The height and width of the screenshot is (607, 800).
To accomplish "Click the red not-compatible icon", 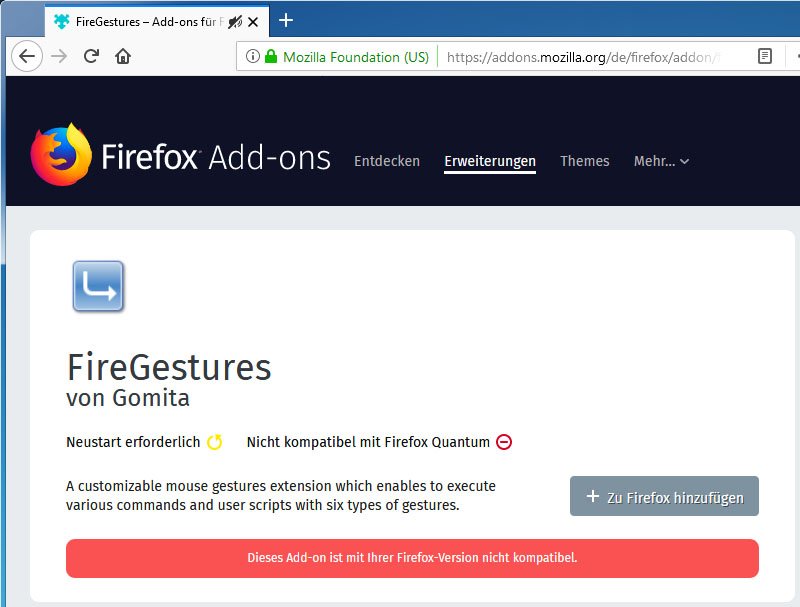I will [504, 442].
